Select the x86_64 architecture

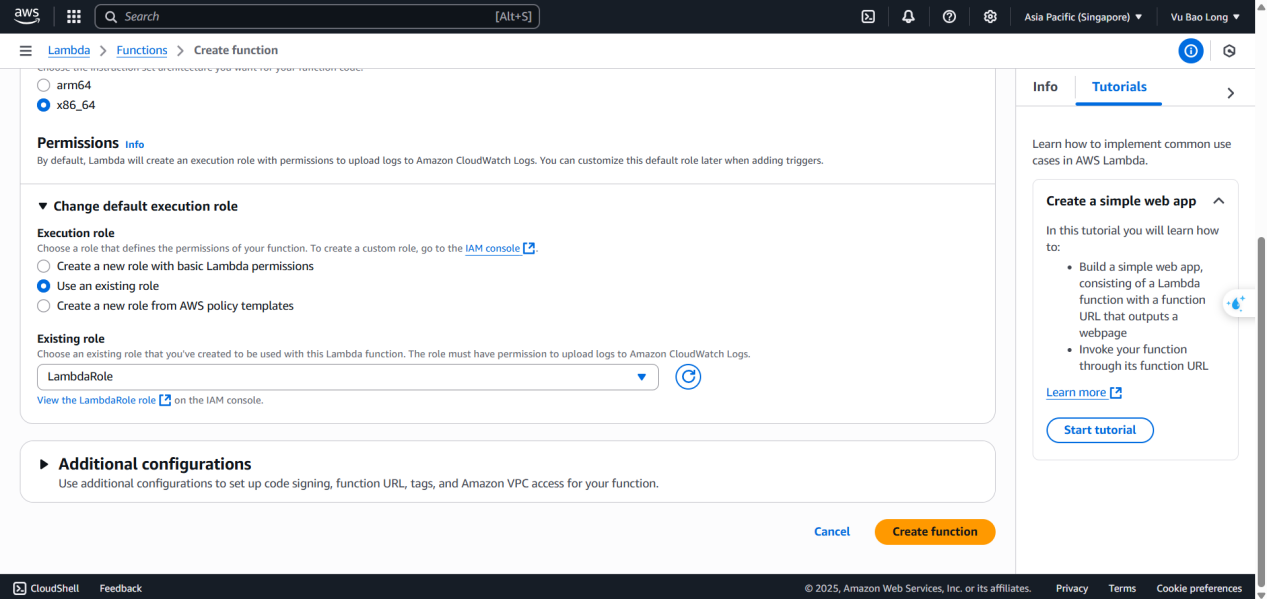43,105
